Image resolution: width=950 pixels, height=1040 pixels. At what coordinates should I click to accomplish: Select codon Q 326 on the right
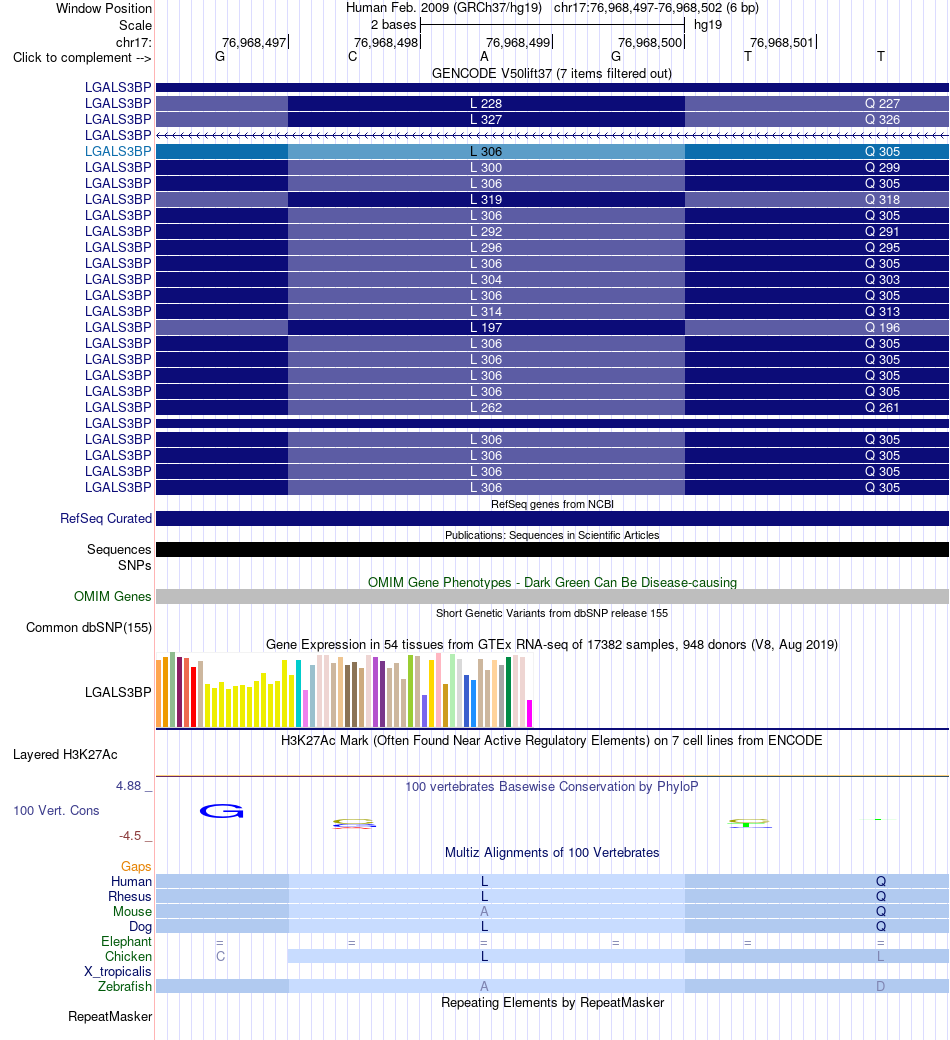[x=882, y=119]
